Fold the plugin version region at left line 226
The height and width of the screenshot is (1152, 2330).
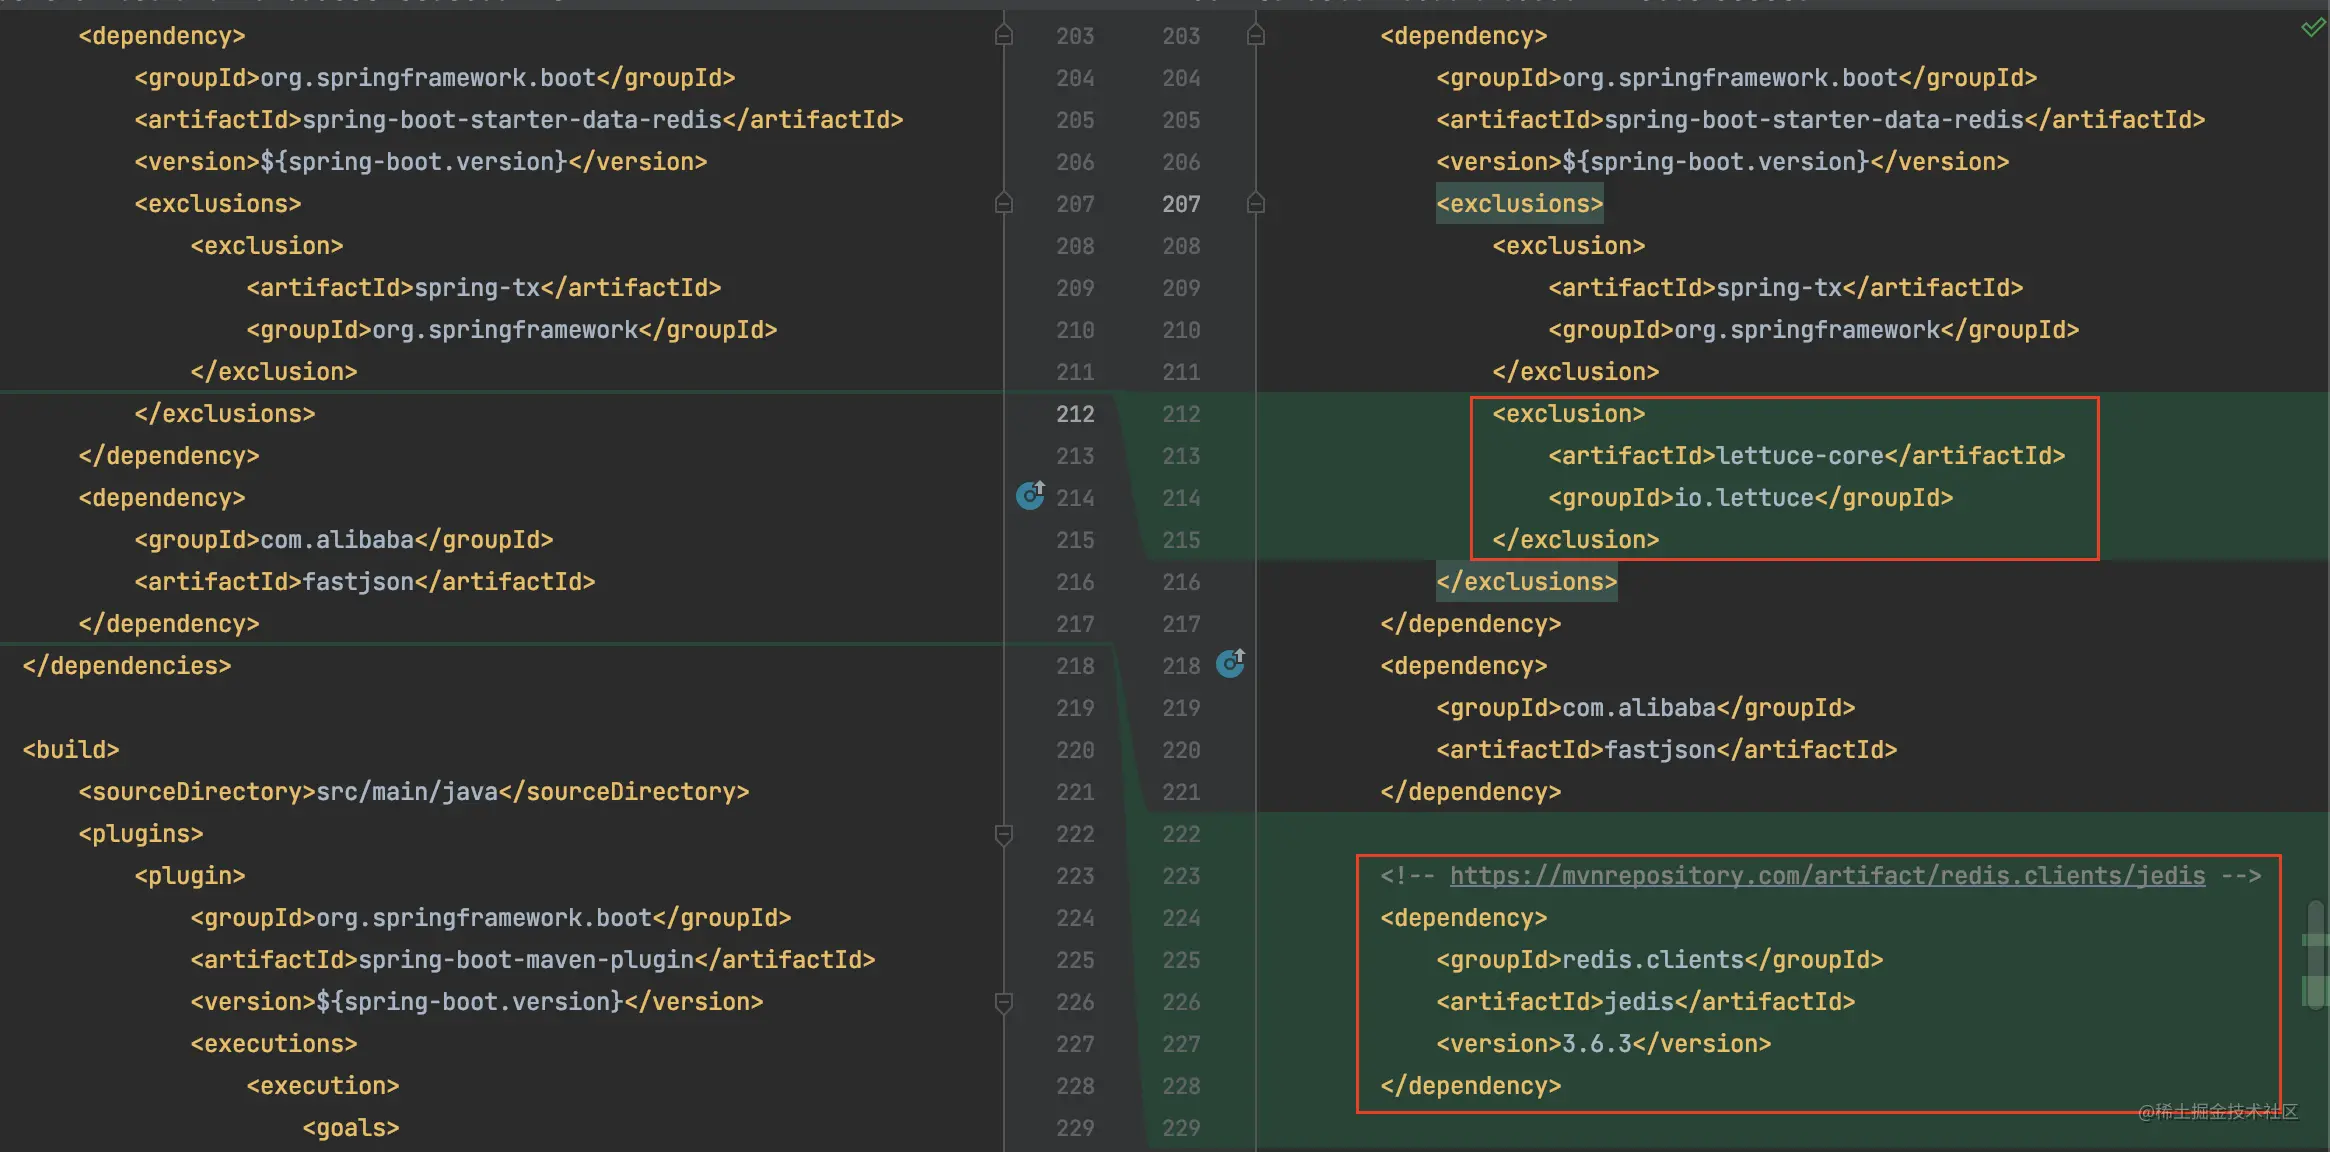(x=1004, y=1002)
